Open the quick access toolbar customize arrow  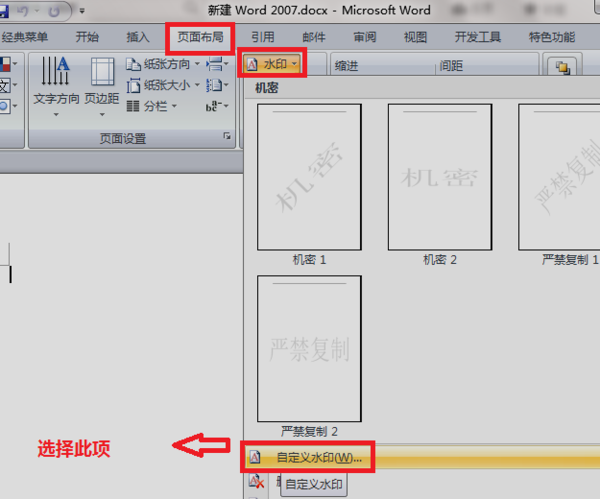82,11
